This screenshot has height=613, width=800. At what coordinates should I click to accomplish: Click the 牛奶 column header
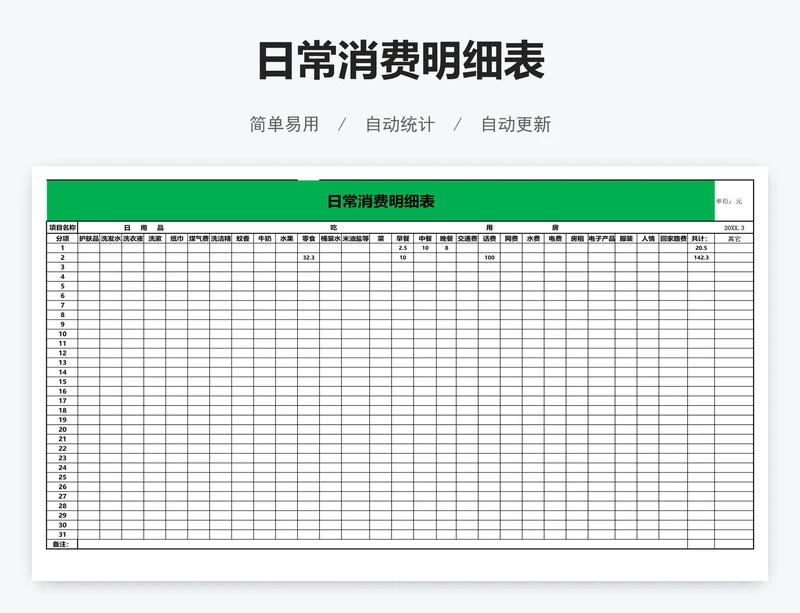point(264,238)
